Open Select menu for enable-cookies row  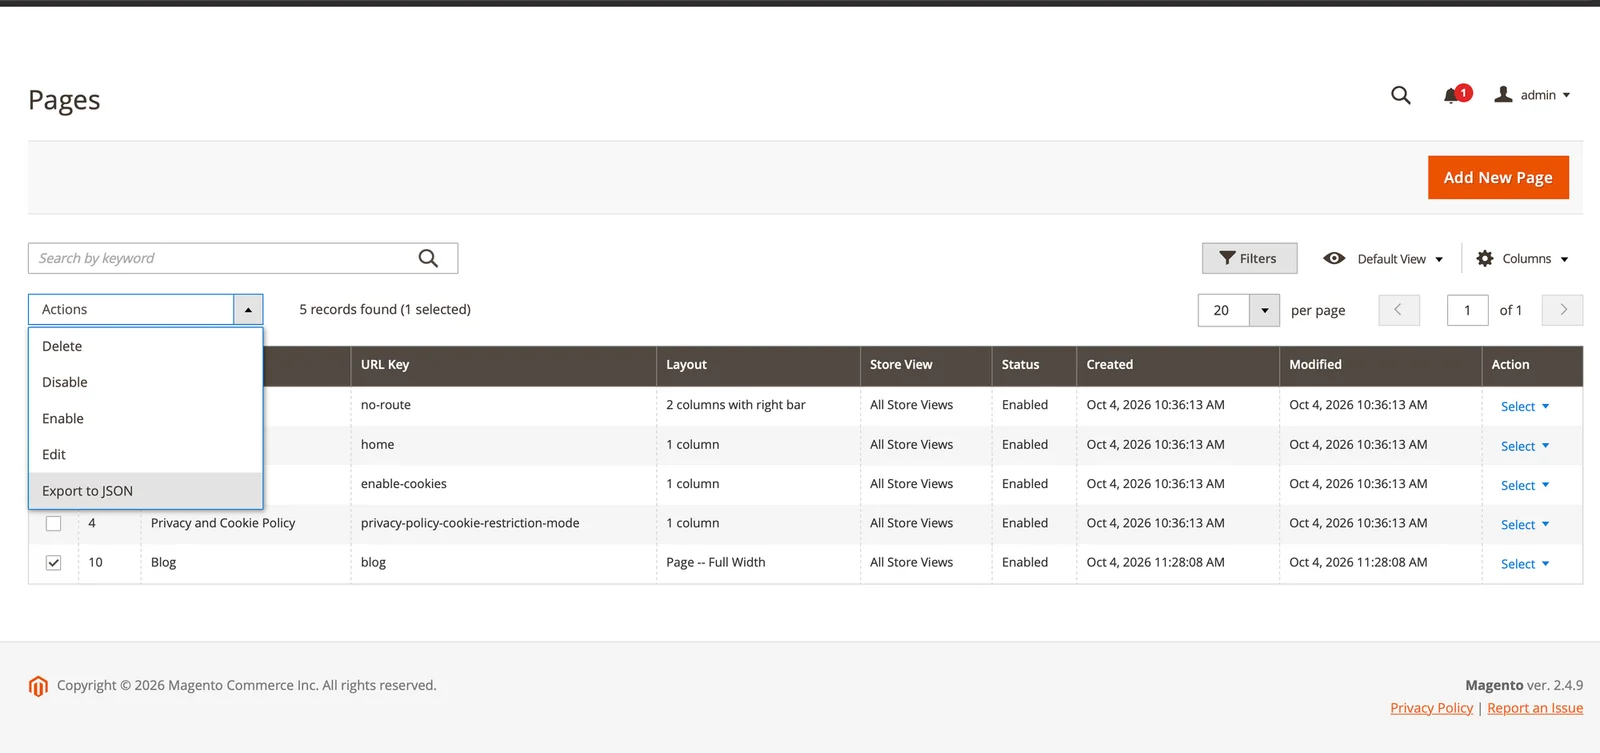[1524, 485]
